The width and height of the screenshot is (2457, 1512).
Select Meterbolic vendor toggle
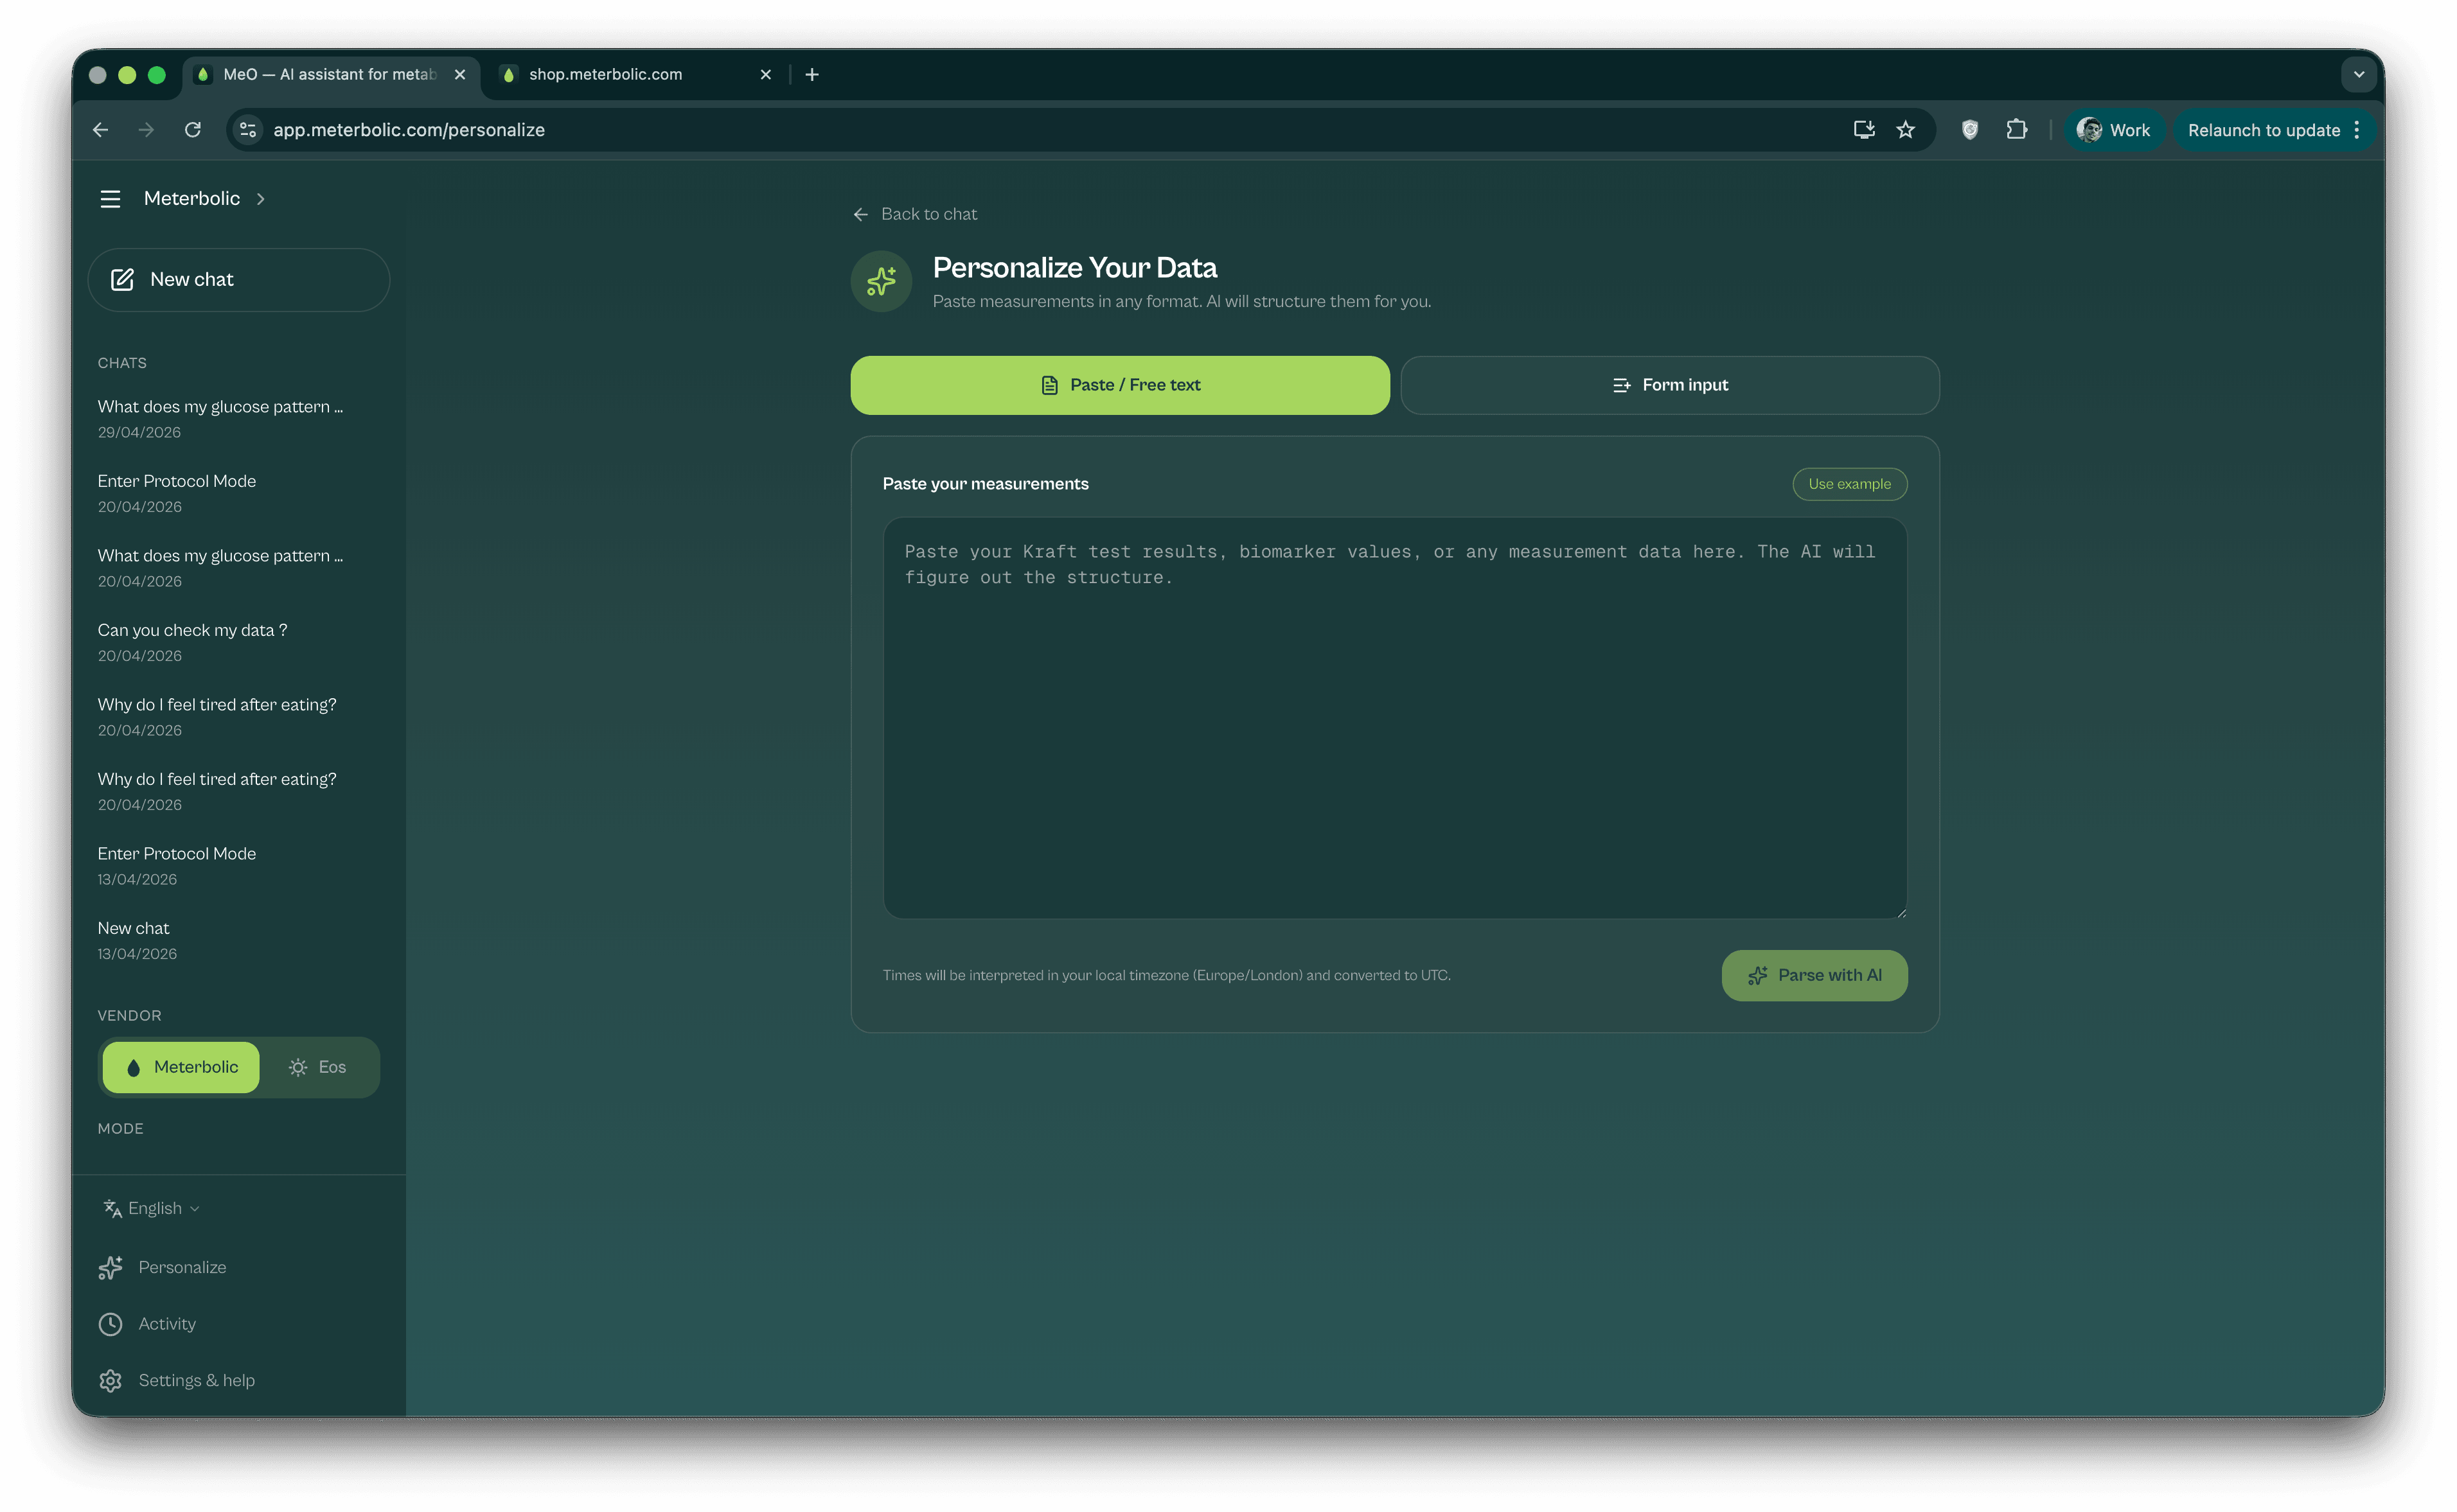[x=181, y=1067]
